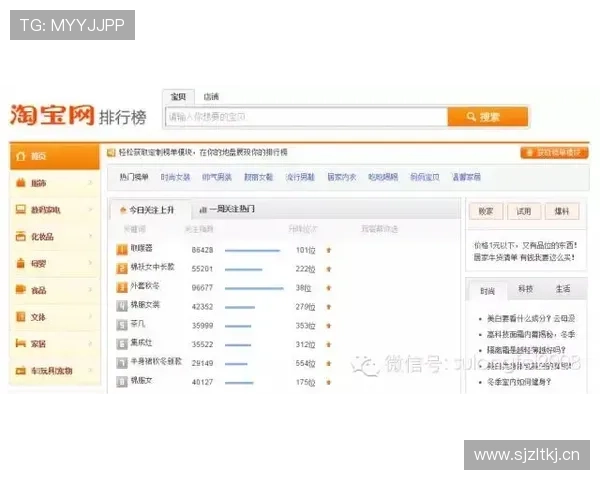Open the 科技 news tab
The image size is (600, 480).
click(x=525, y=289)
